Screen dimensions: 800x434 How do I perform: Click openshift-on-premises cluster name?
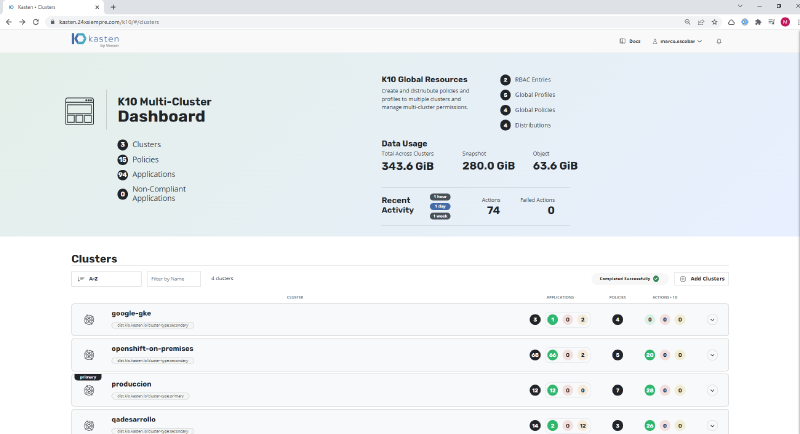pos(153,349)
